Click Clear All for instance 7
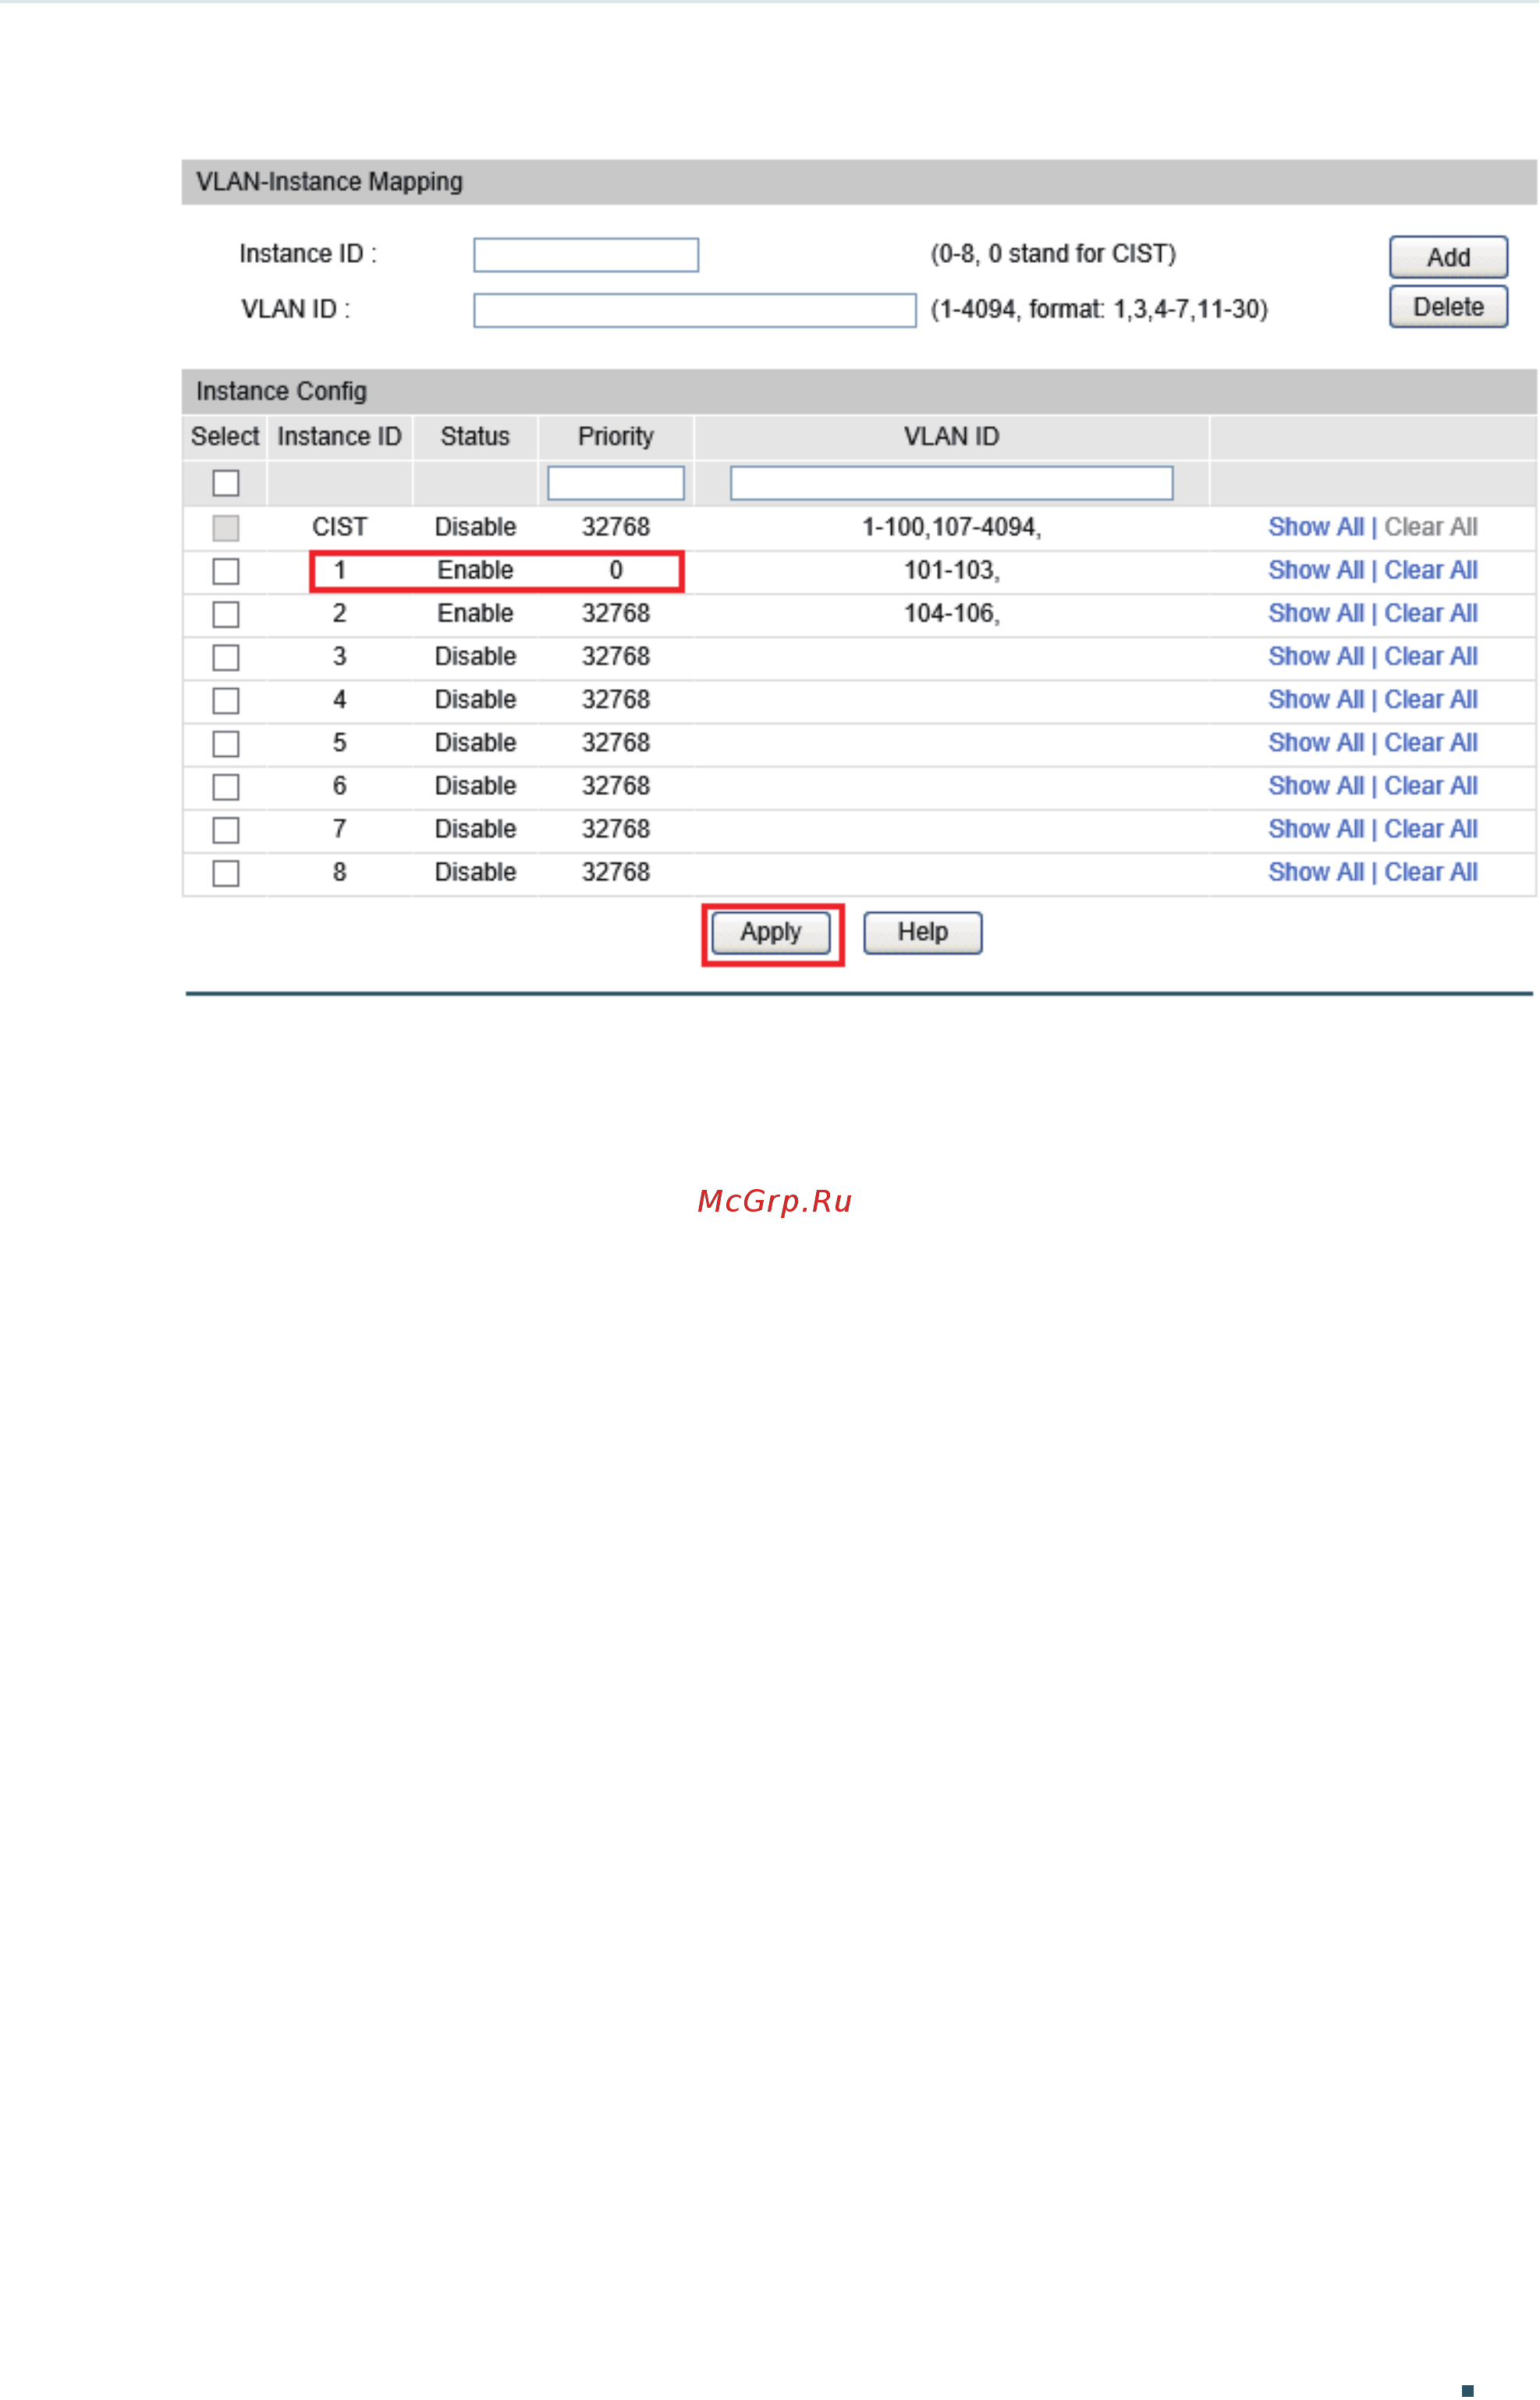1540x2400 pixels. [x=1431, y=829]
